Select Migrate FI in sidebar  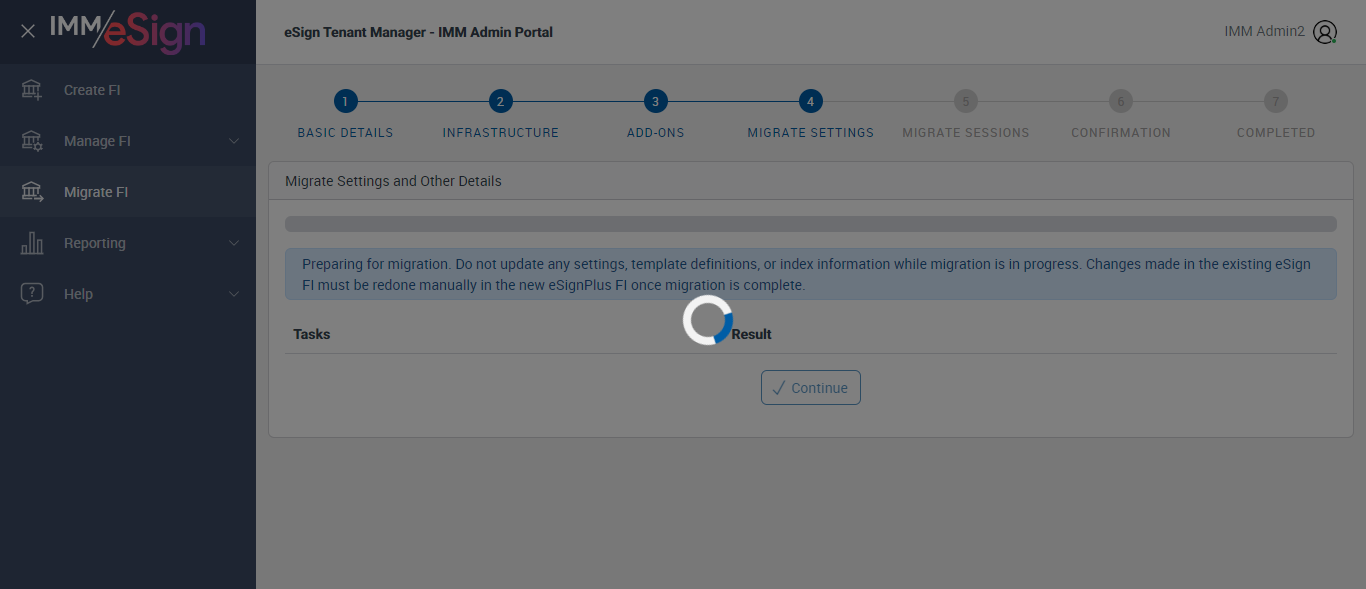[128, 192]
